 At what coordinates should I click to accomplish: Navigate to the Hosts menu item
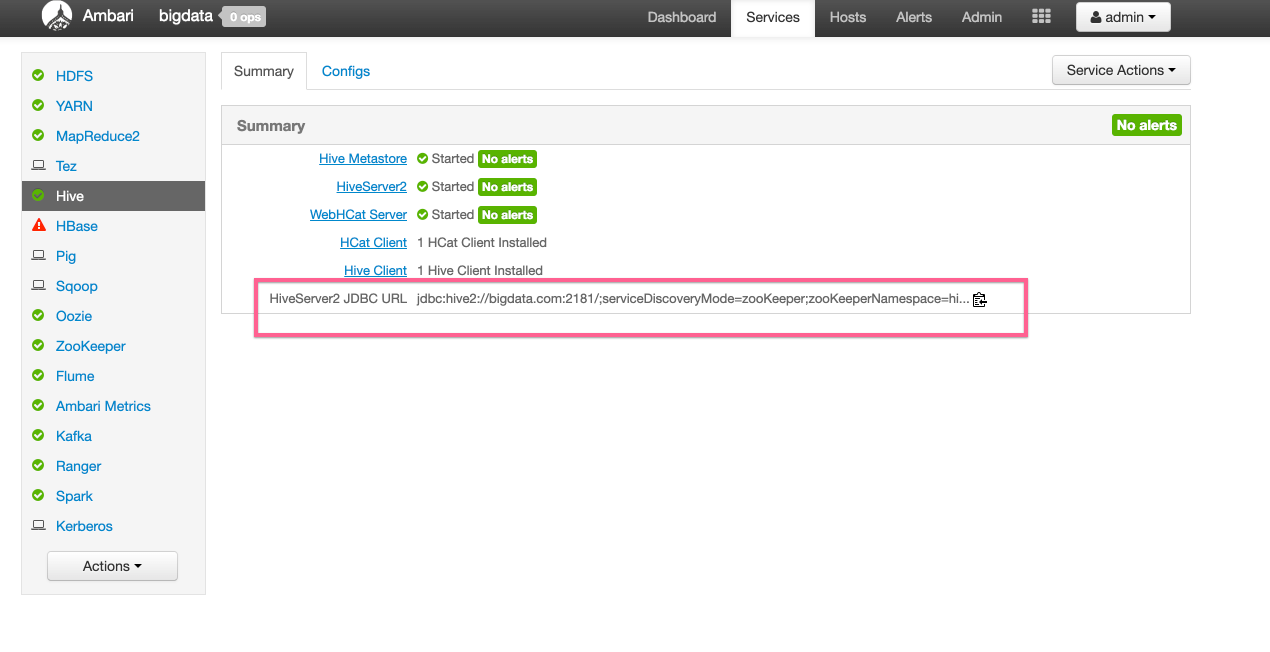[847, 17]
